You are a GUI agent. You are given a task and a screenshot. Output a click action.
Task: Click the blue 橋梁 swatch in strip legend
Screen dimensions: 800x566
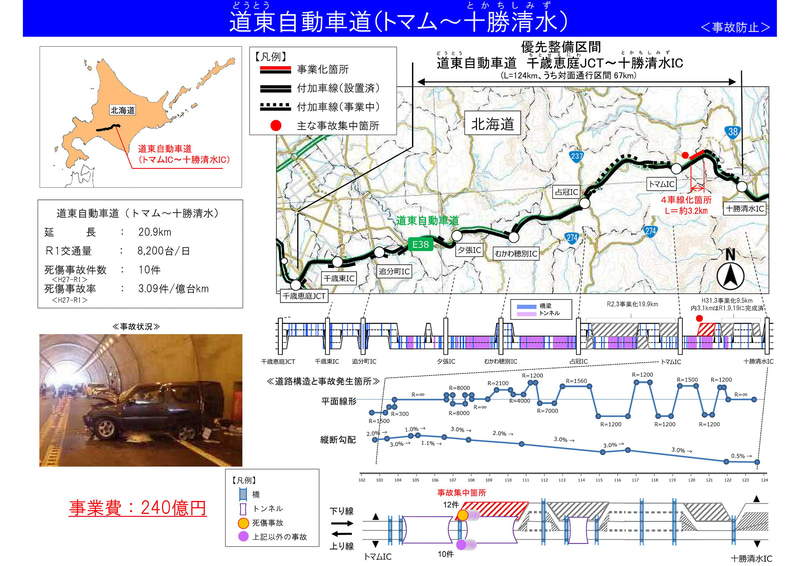(x=527, y=306)
